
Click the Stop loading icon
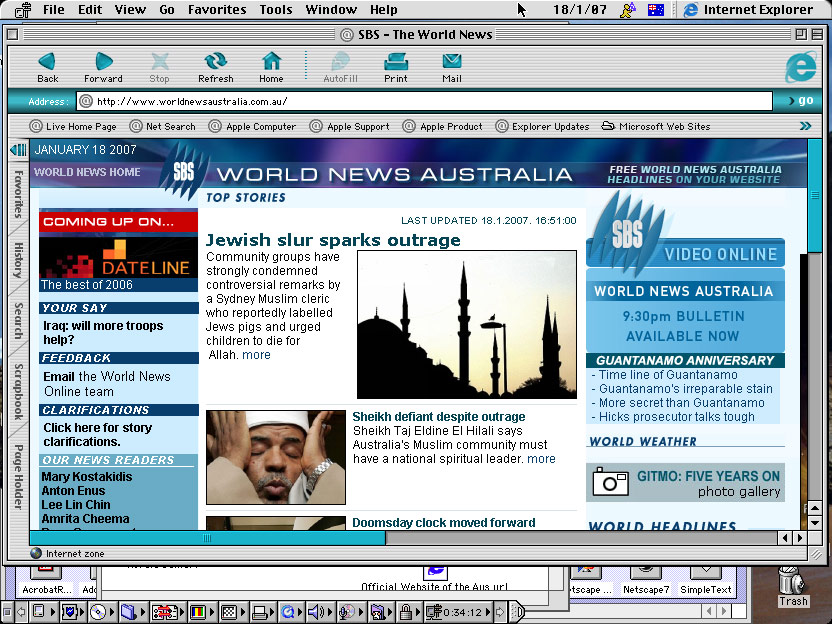159,67
